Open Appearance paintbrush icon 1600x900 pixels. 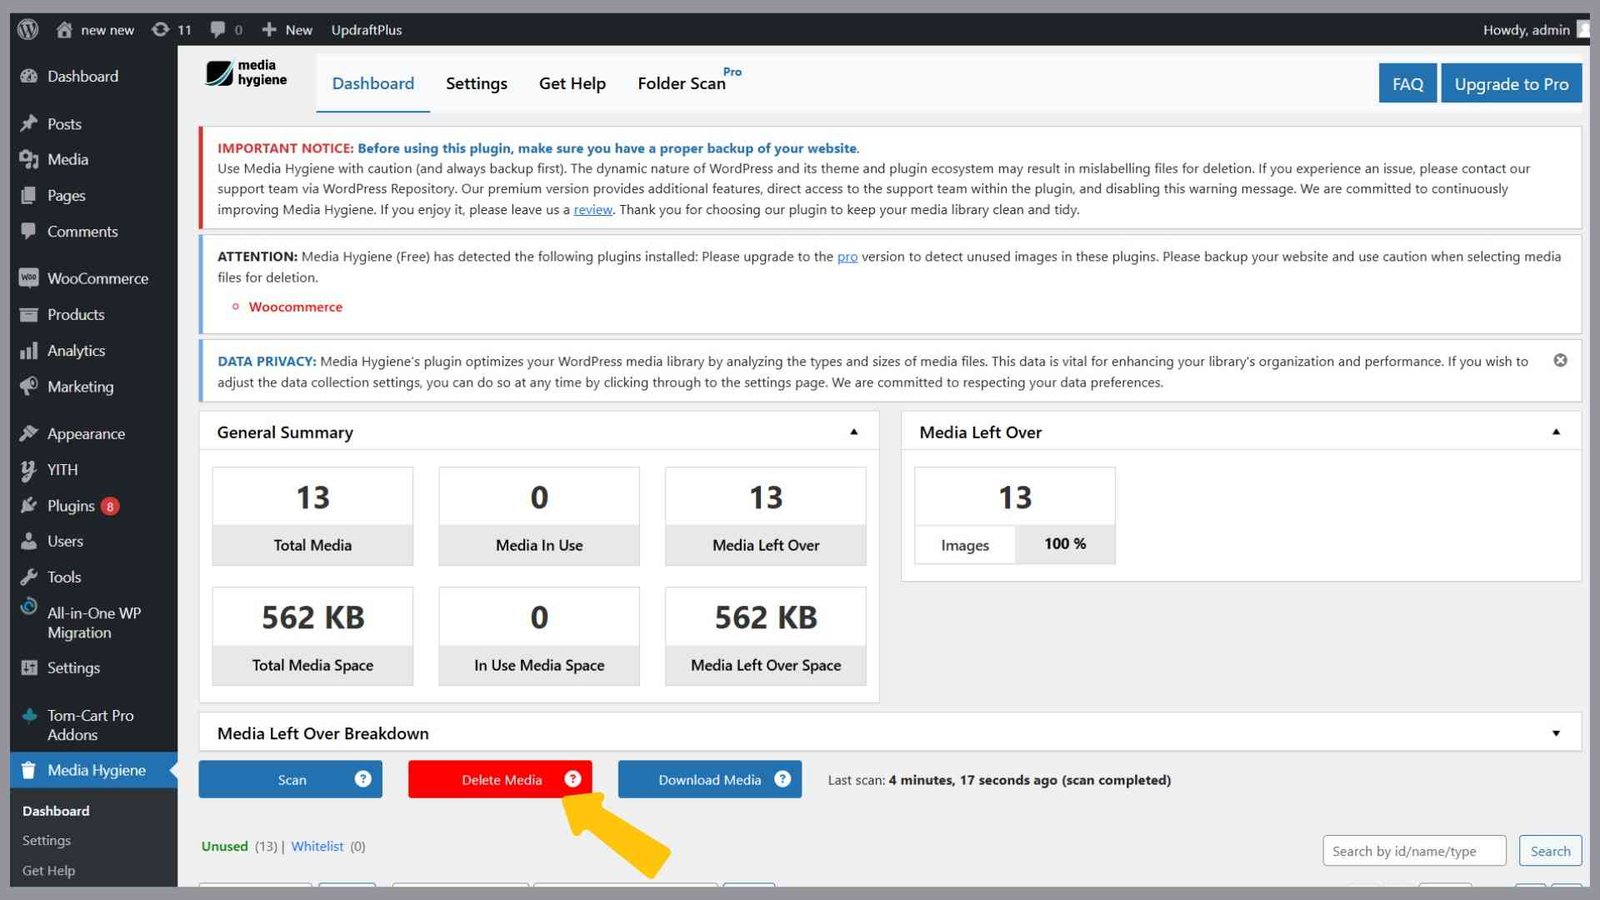pyautogui.click(x=29, y=433)
